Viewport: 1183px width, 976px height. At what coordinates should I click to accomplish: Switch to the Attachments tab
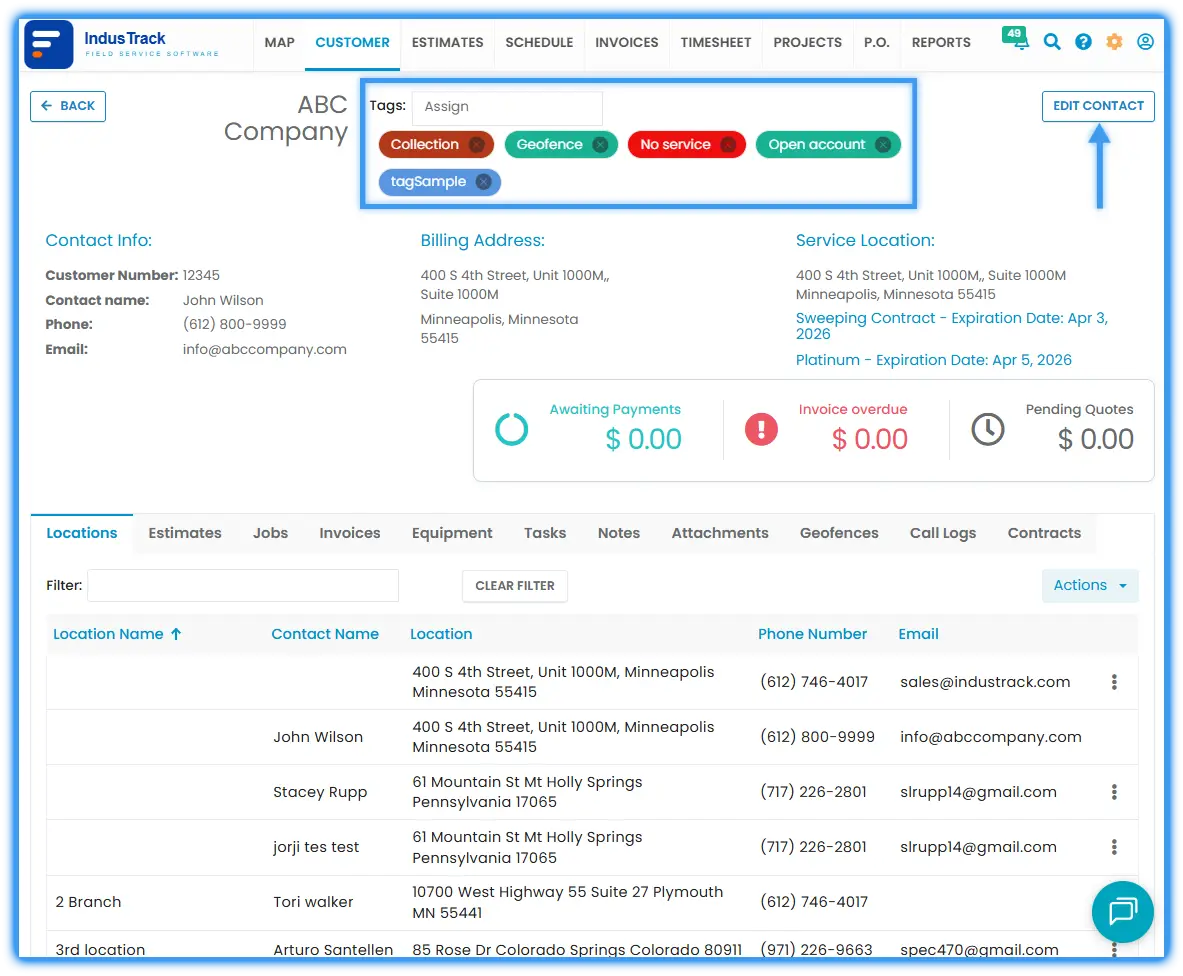tap(720, 533)
